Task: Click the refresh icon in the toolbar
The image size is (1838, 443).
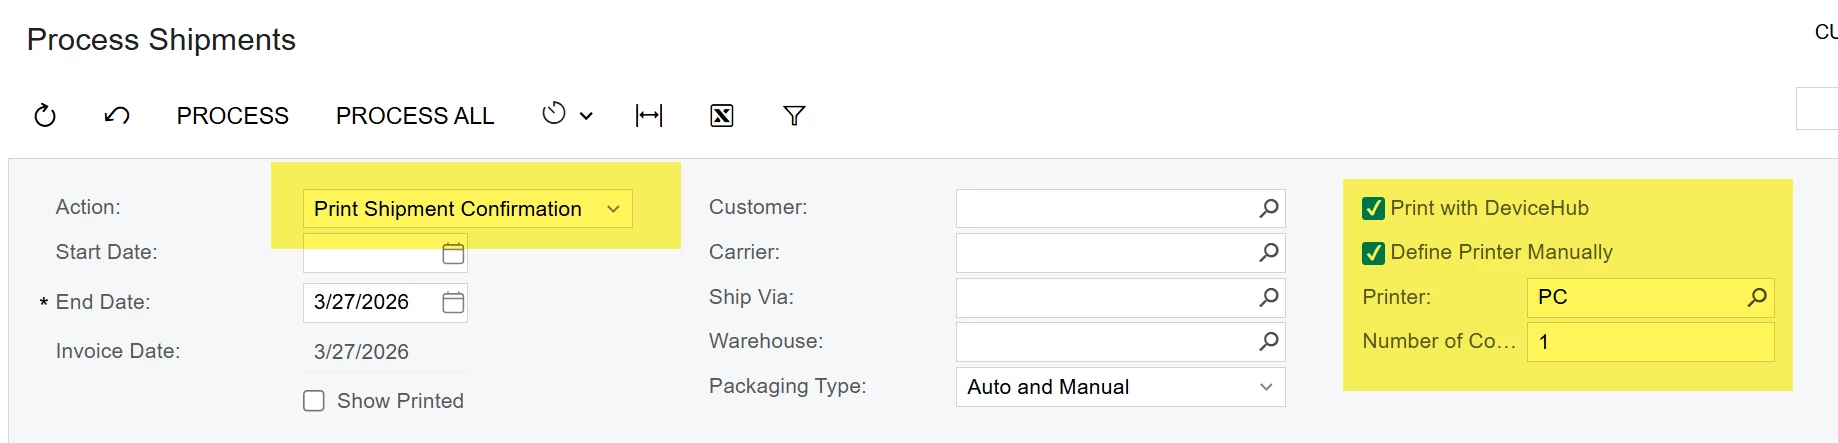Action: (45, 116)
